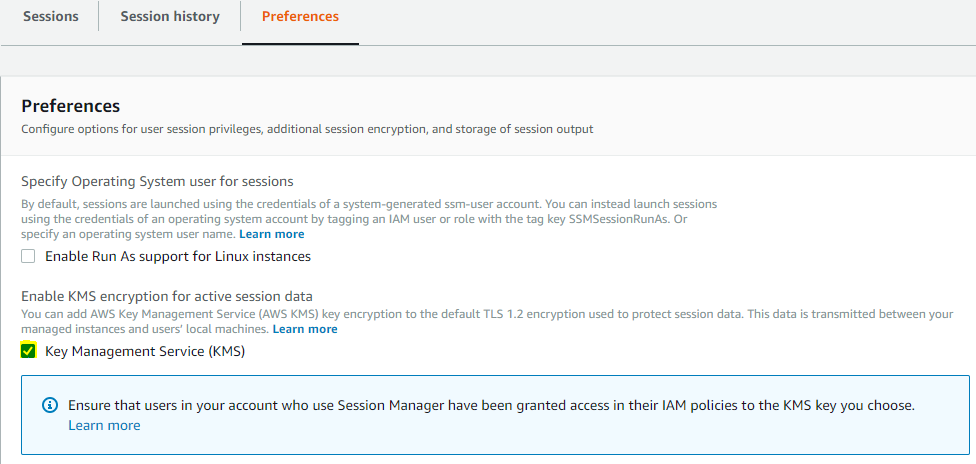Click the blue information alert box background

pos(495,415)
